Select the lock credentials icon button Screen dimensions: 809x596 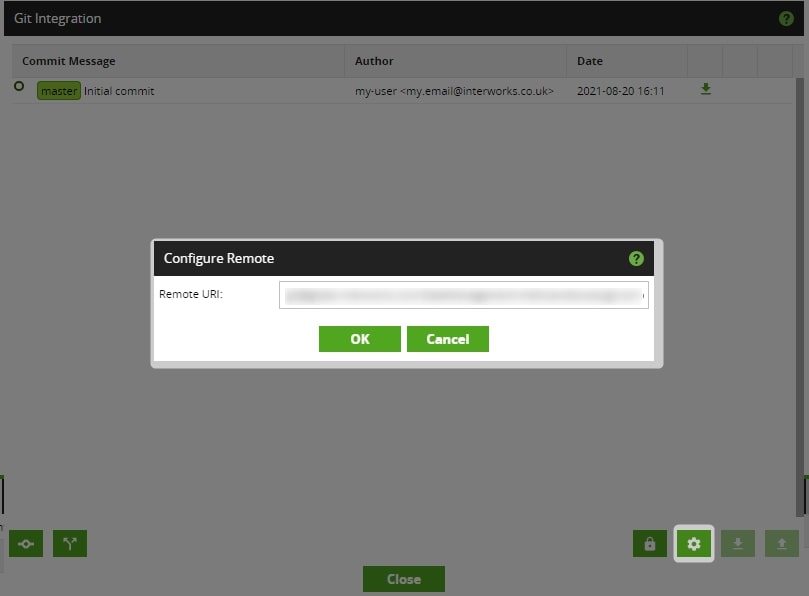point(650,543)
